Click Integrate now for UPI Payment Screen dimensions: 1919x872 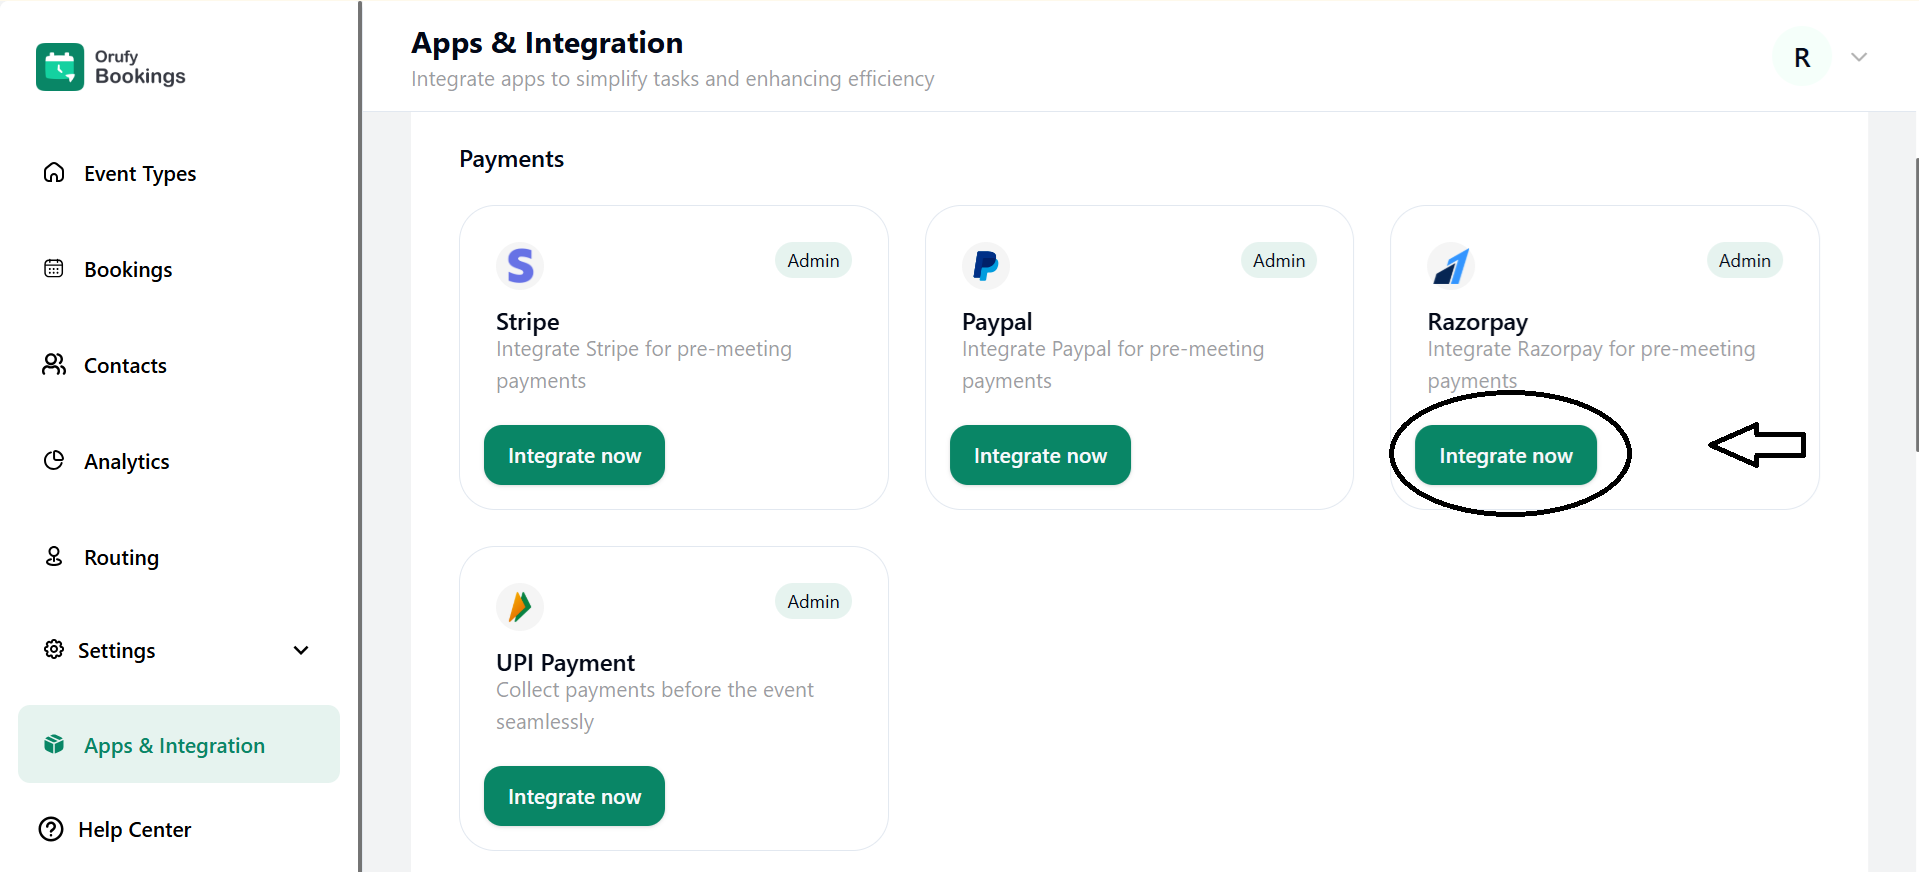click(573, 796)
